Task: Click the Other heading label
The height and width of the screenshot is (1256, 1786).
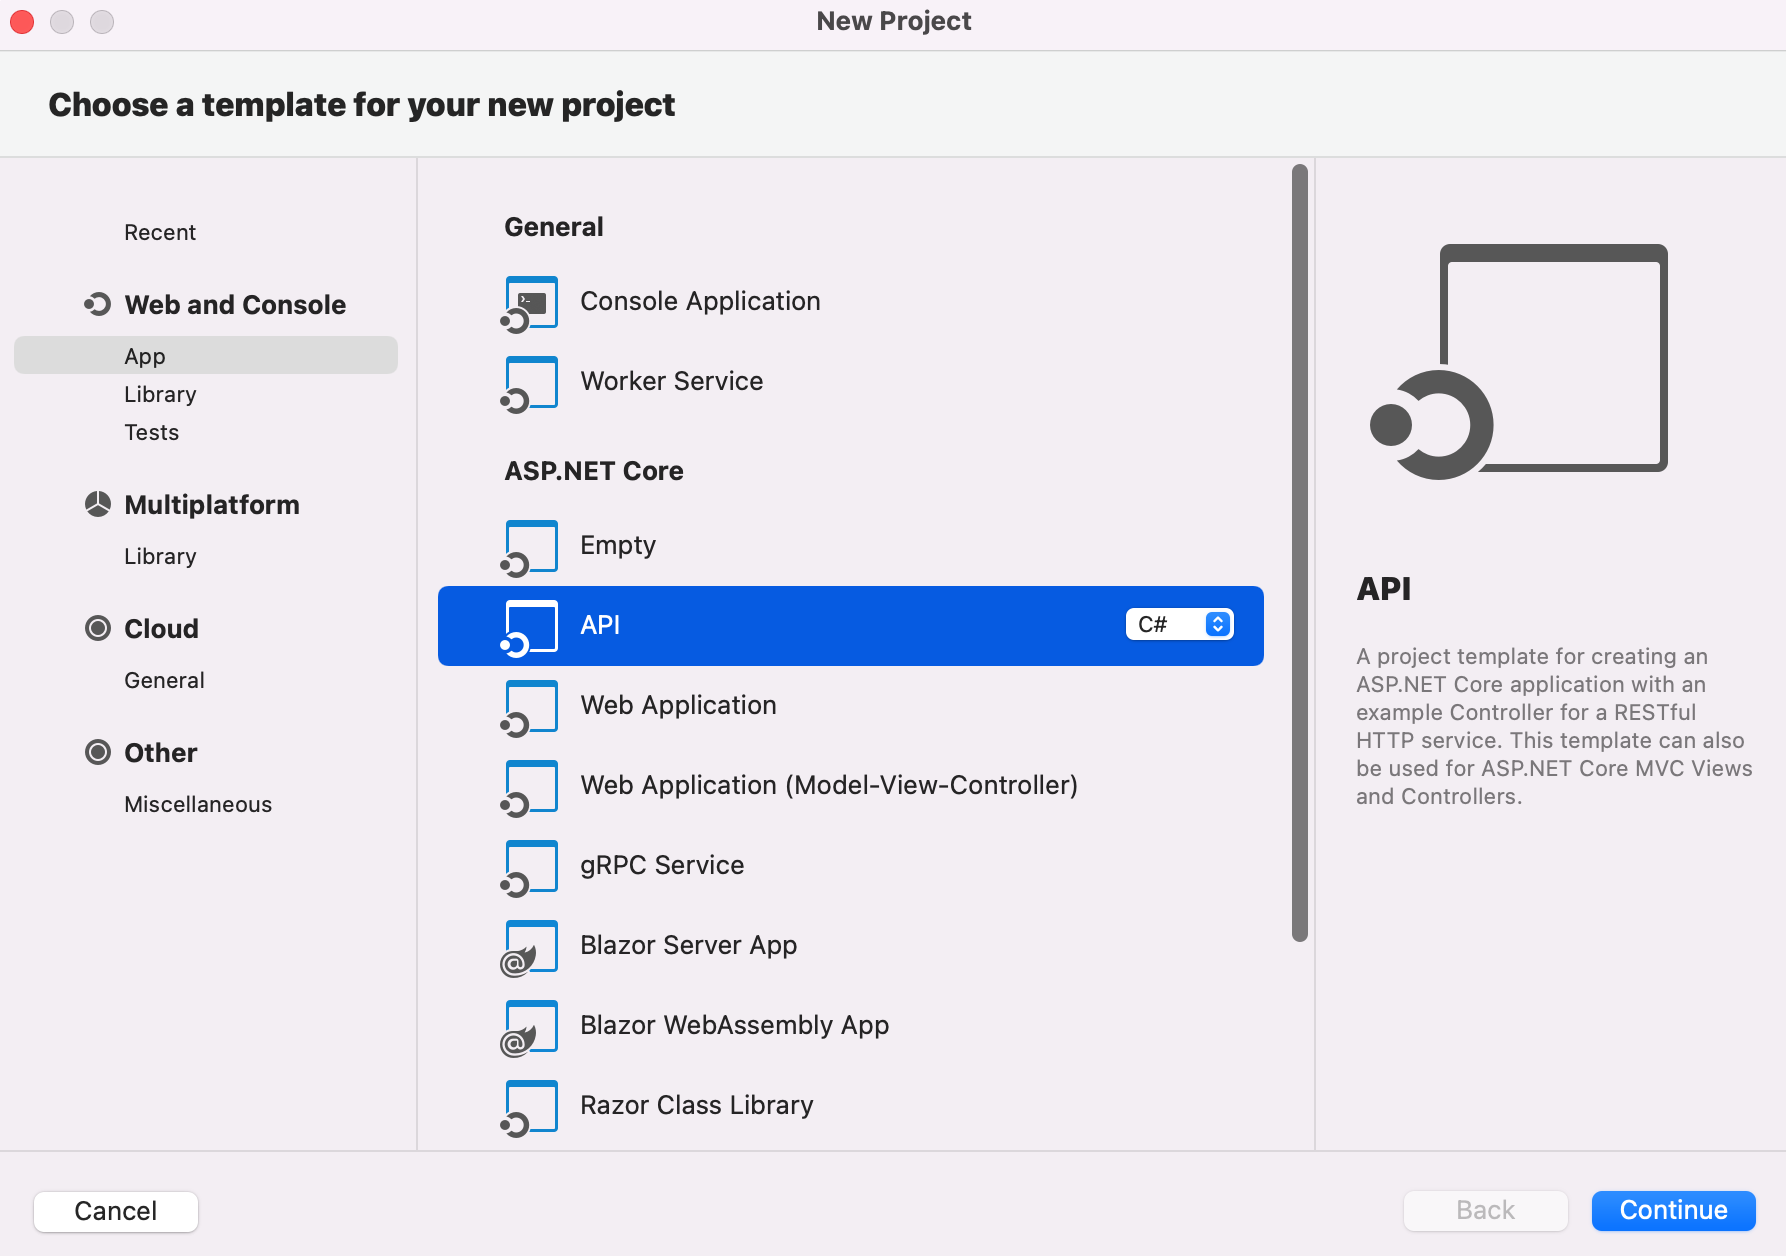Action: tap(160, 752)
